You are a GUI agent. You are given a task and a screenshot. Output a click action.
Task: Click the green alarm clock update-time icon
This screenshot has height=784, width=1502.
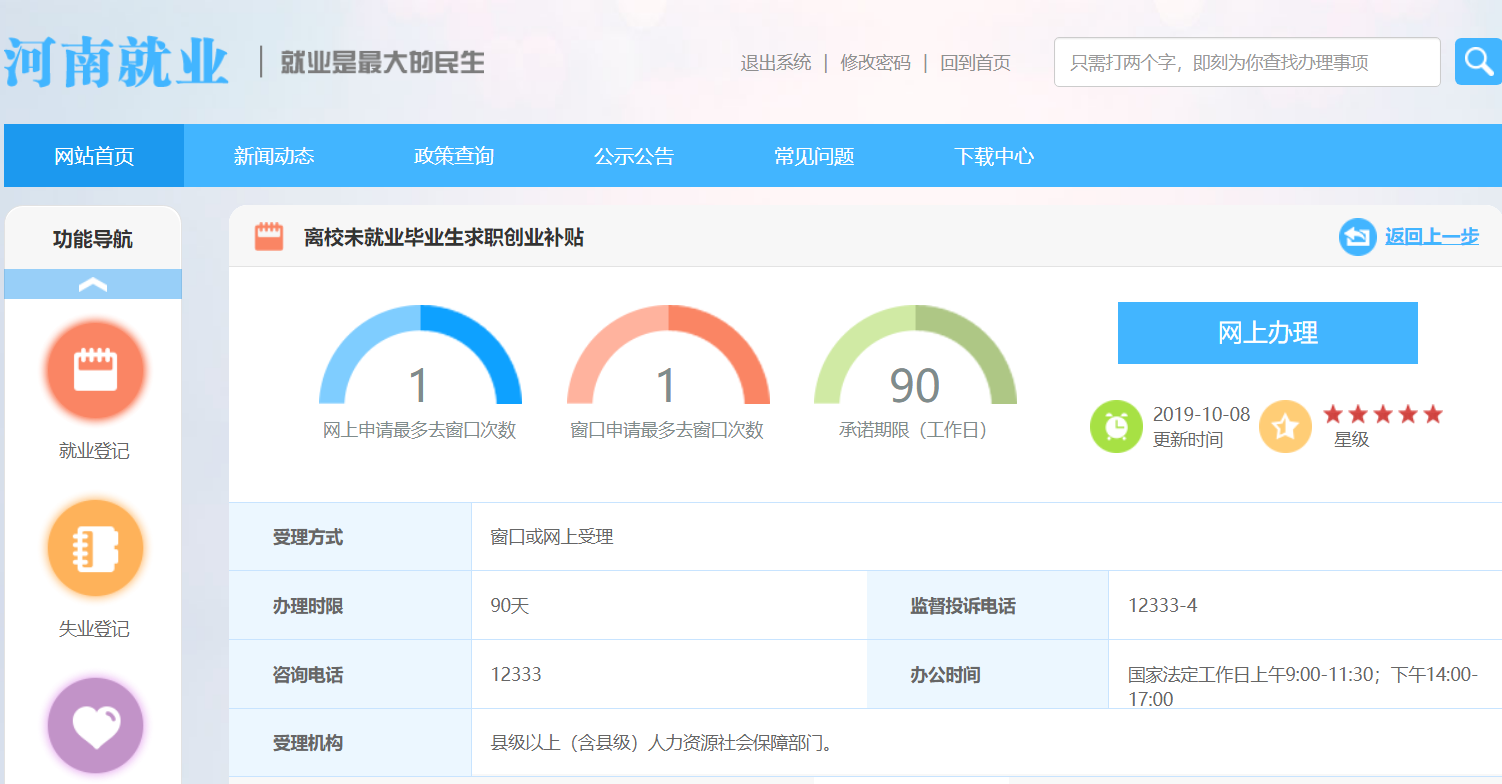pos(1116,426)
